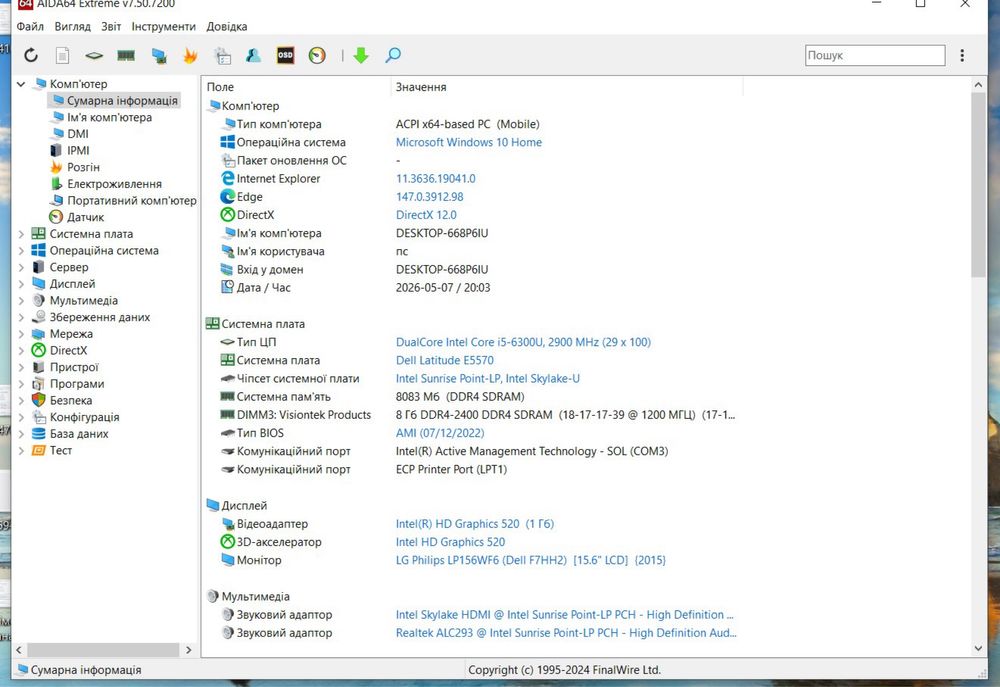Click the Edge icon in the list
The height and width of the screenshot is (687, 1000).
point(227,196)
